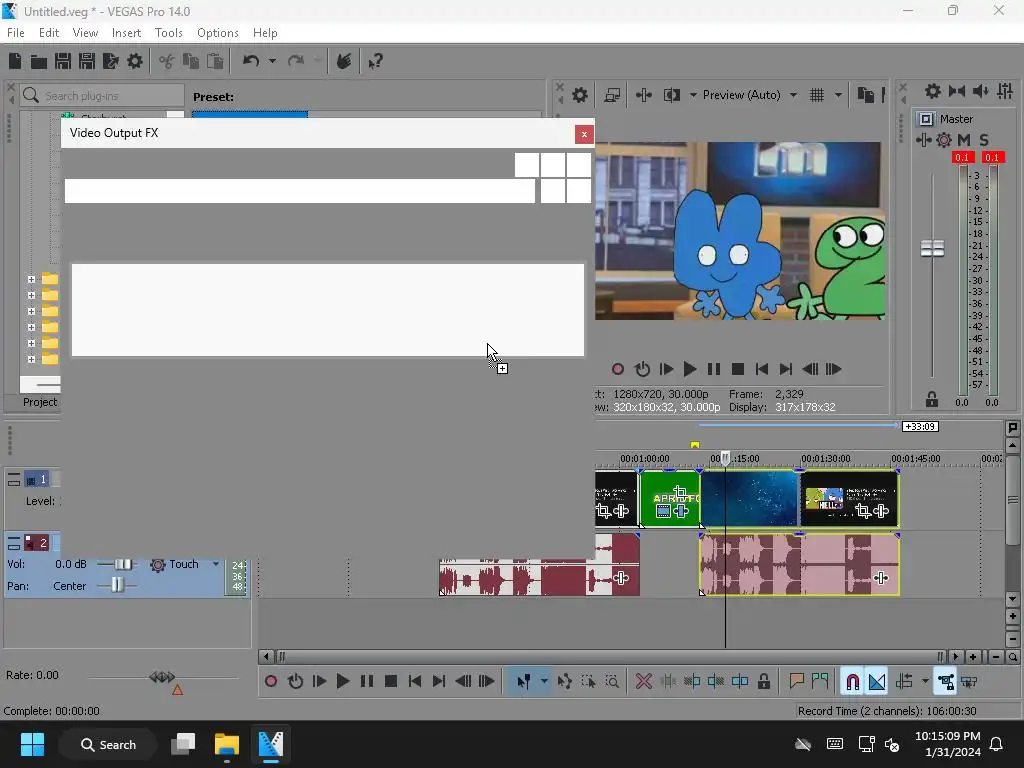Screen dimensions: 1024x768
Task: Open Master bus automation settings
Action: pos(944,140)
